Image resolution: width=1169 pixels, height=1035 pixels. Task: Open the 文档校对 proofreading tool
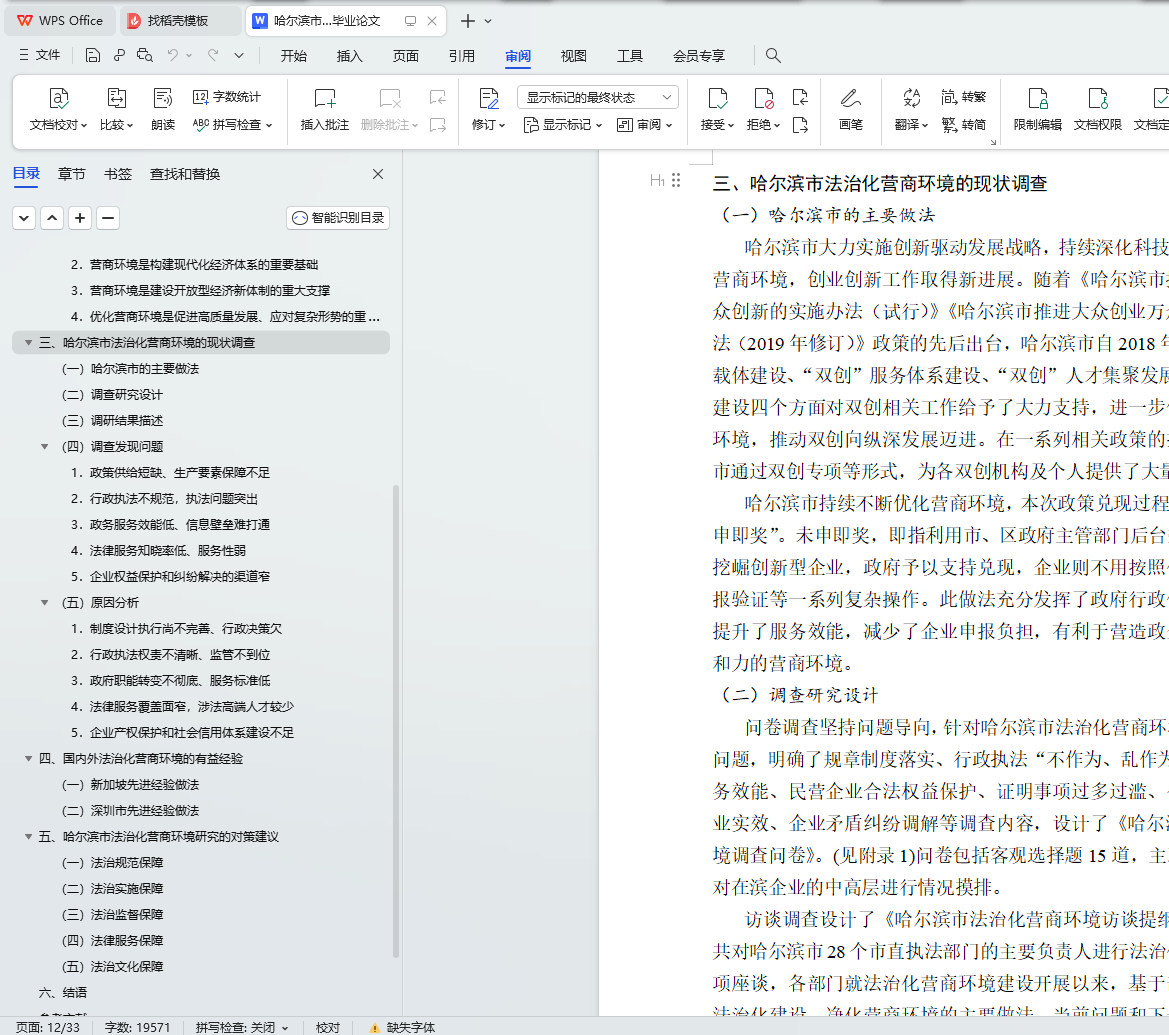[x=58, y=110]
